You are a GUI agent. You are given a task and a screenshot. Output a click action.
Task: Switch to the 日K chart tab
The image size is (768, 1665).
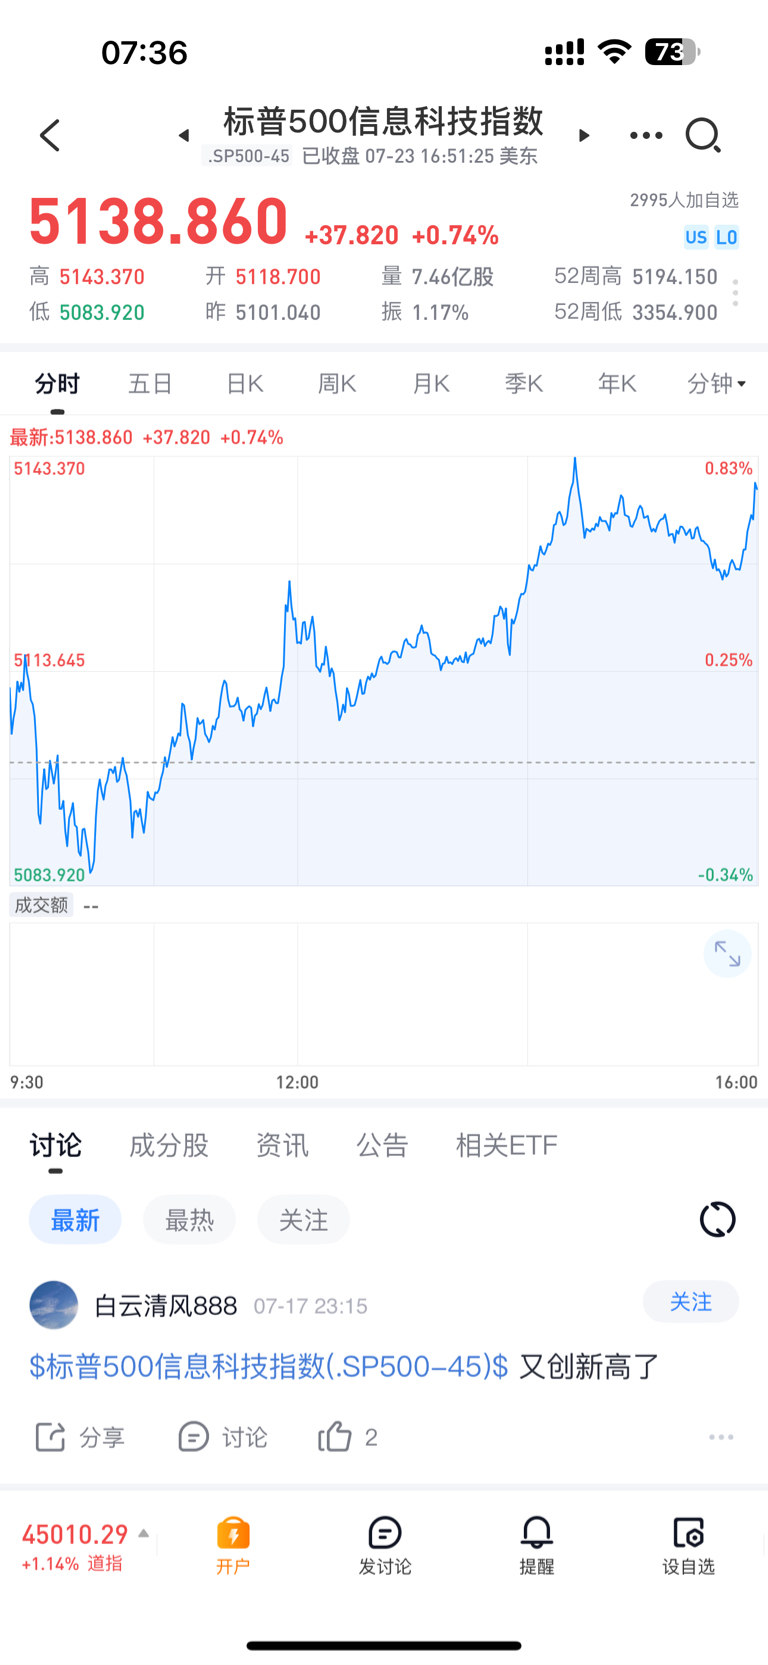(x=244, y=384)
